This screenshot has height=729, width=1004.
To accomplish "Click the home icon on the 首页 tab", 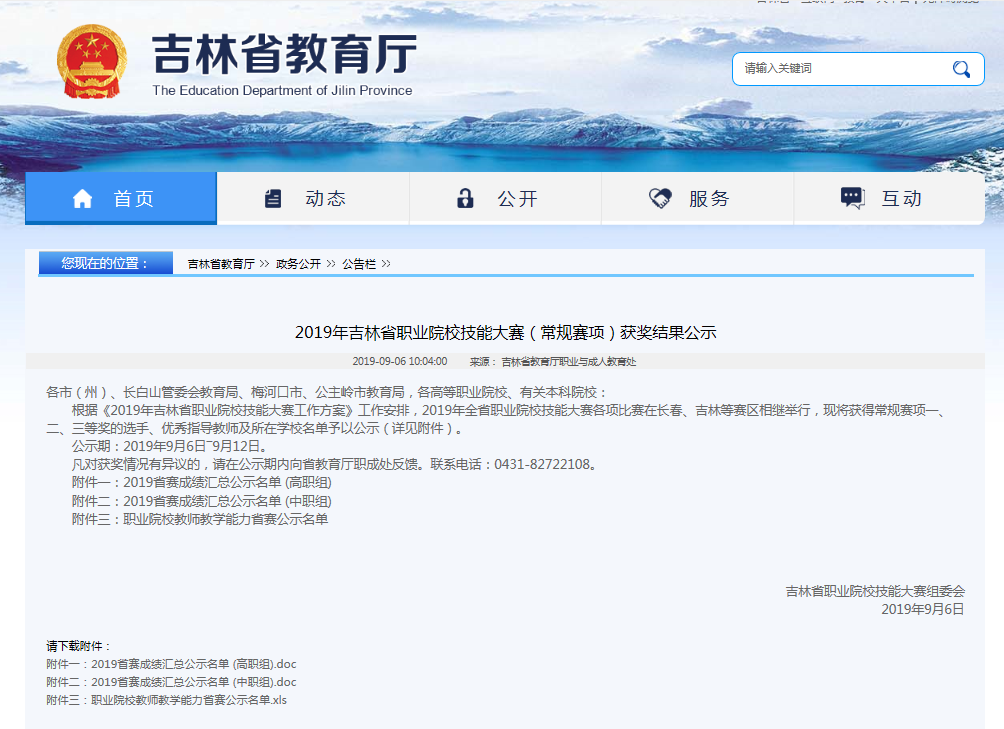I will coord(83,197).
